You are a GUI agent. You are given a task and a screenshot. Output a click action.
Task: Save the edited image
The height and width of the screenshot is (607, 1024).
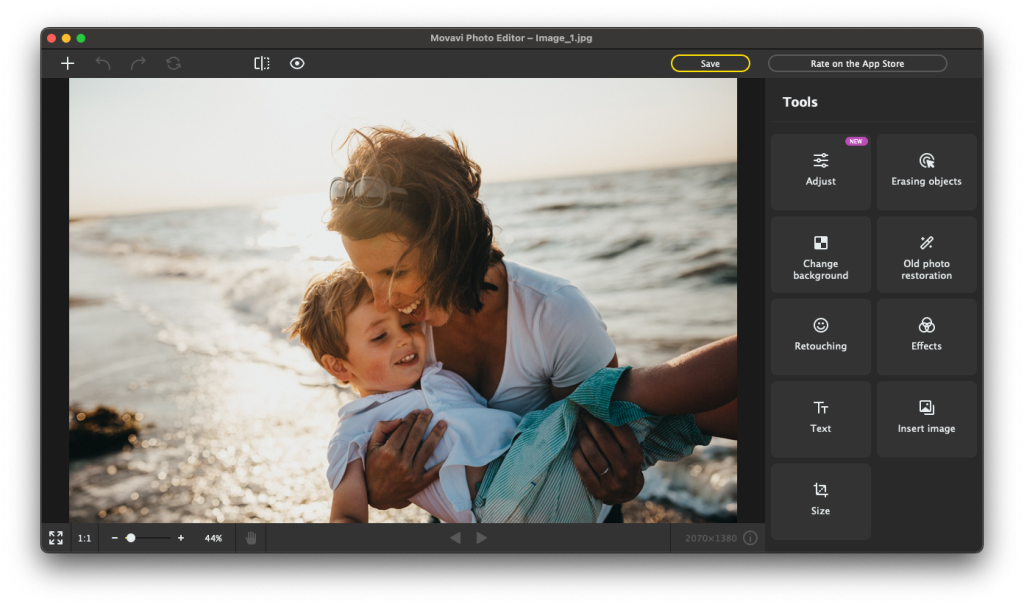point(710,63)
